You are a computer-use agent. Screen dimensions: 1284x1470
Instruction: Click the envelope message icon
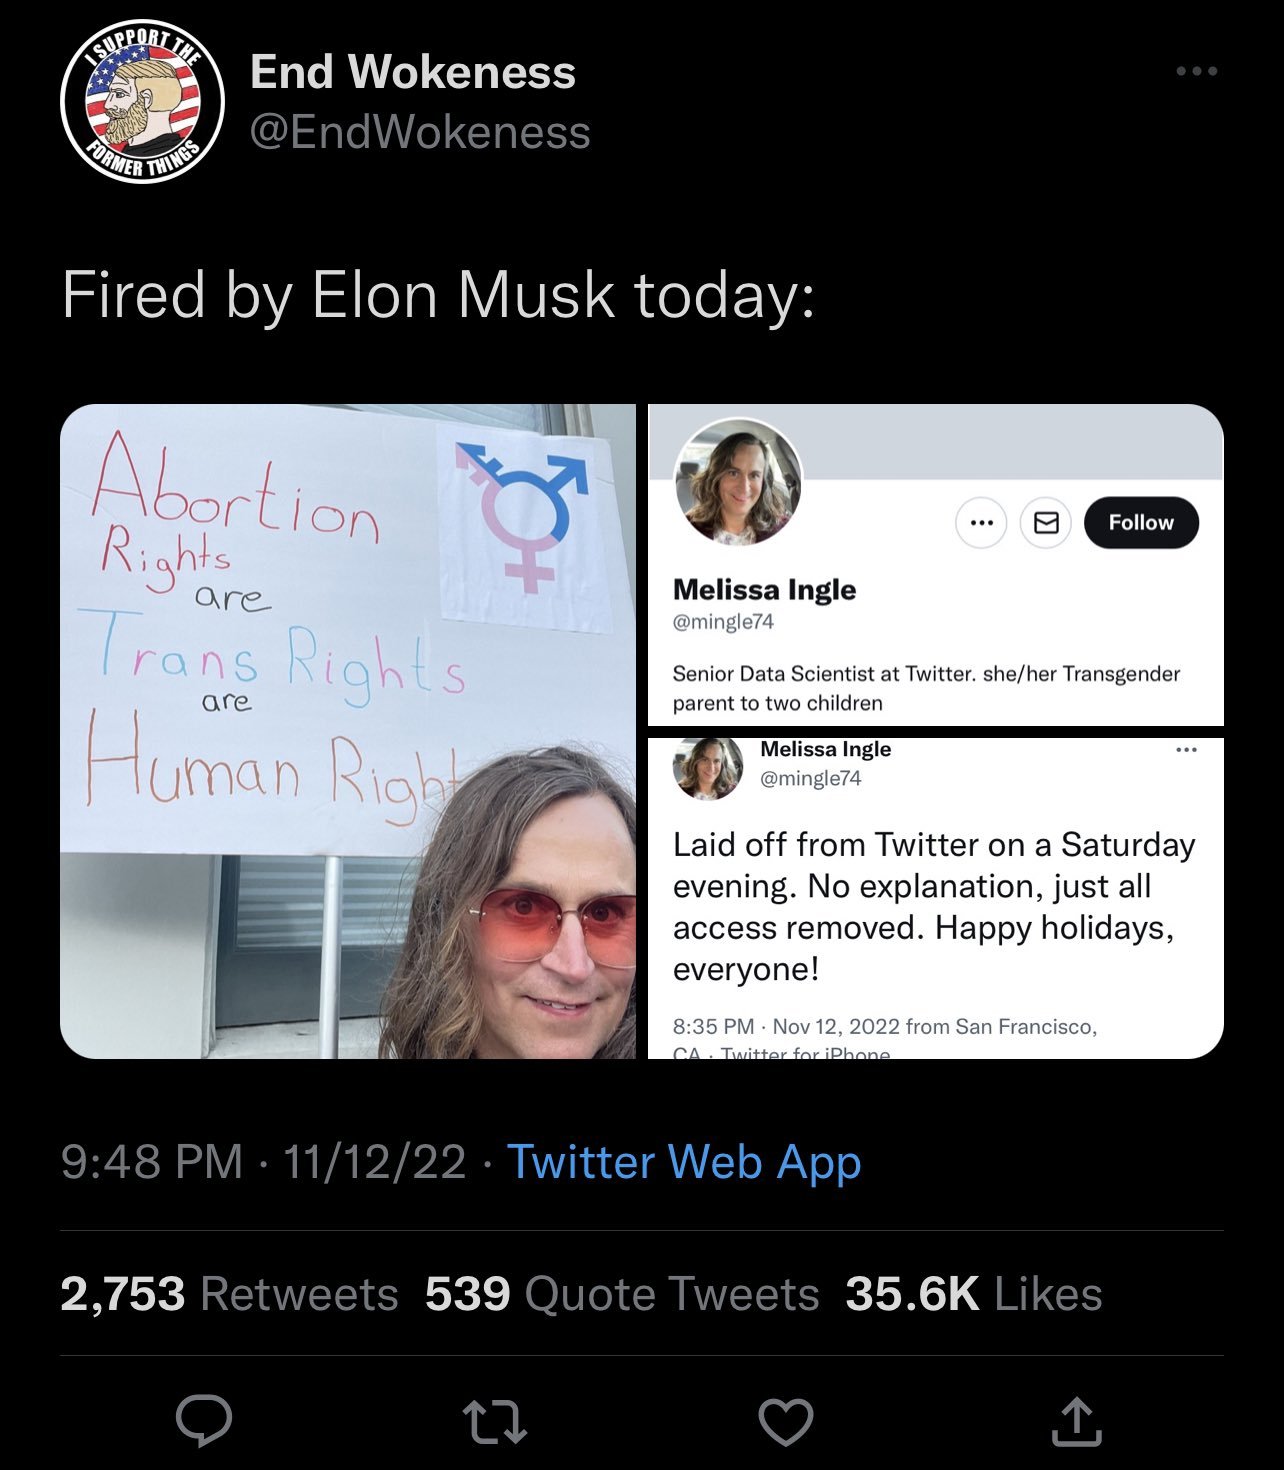[1045, 523]
